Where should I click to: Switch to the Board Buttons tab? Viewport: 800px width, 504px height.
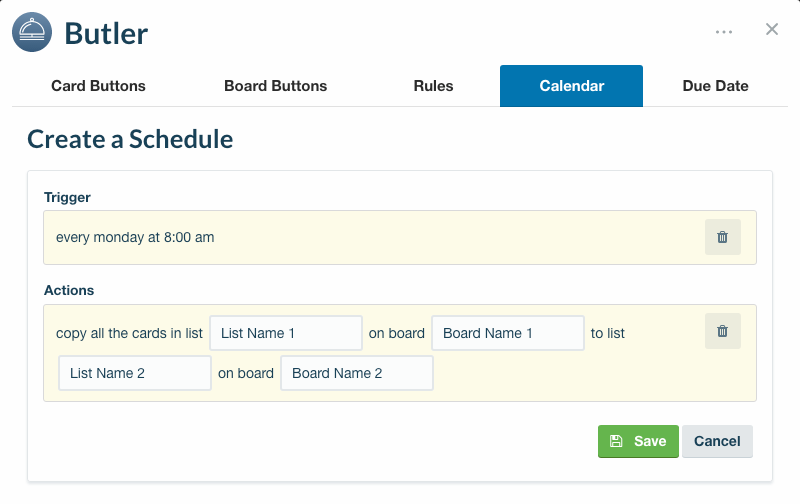[276, 86]
